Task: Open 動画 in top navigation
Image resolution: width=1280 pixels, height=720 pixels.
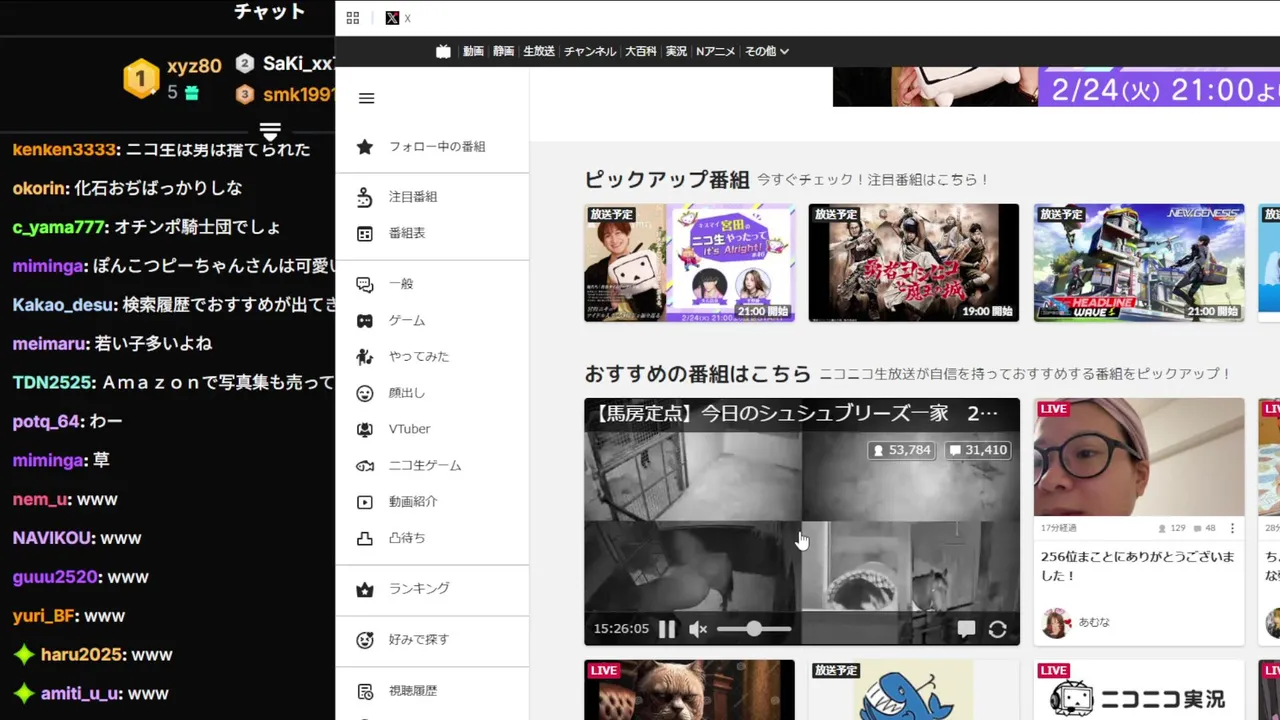Action: tap(473, 51)
